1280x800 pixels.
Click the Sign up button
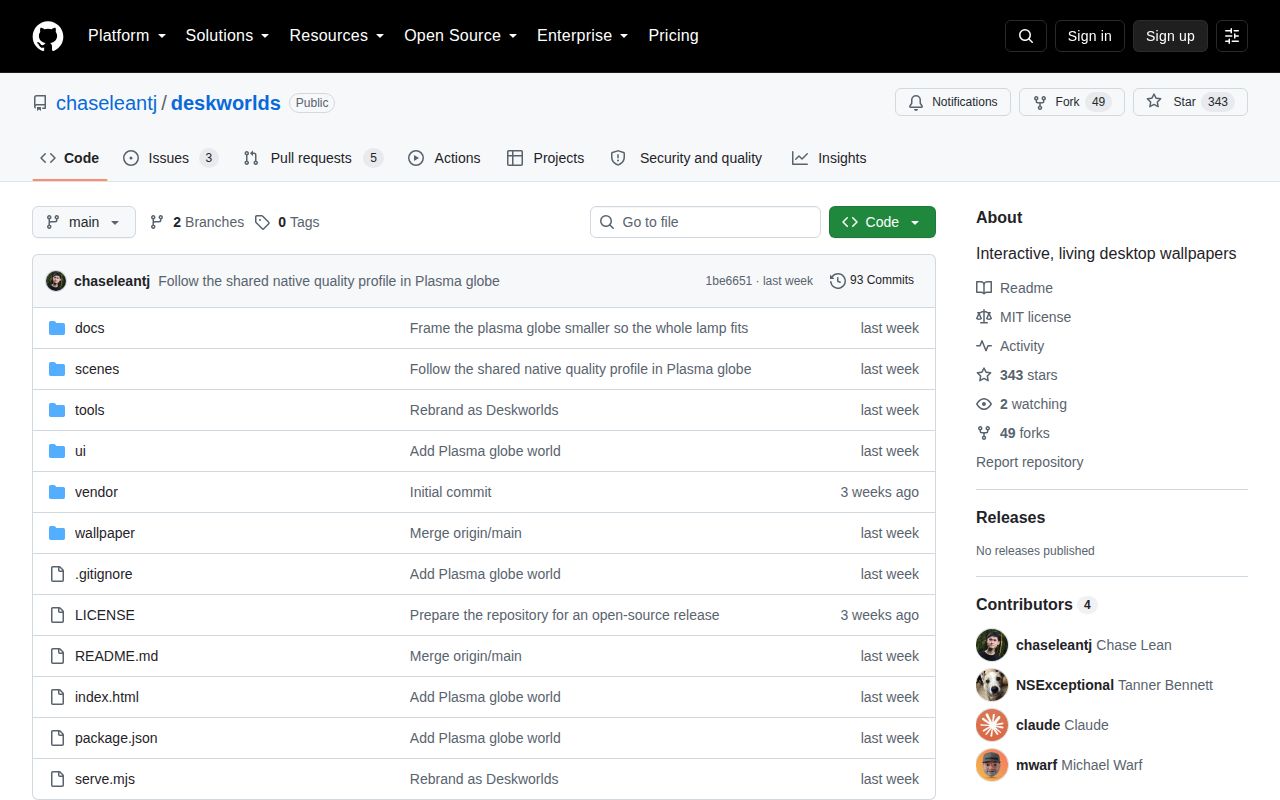point(1170,36)
